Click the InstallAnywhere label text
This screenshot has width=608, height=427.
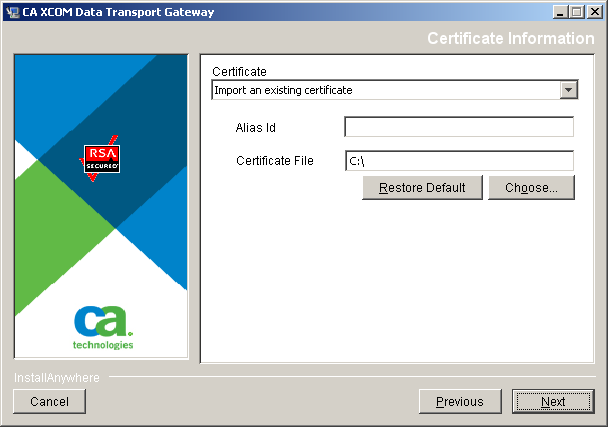[56, 378]
